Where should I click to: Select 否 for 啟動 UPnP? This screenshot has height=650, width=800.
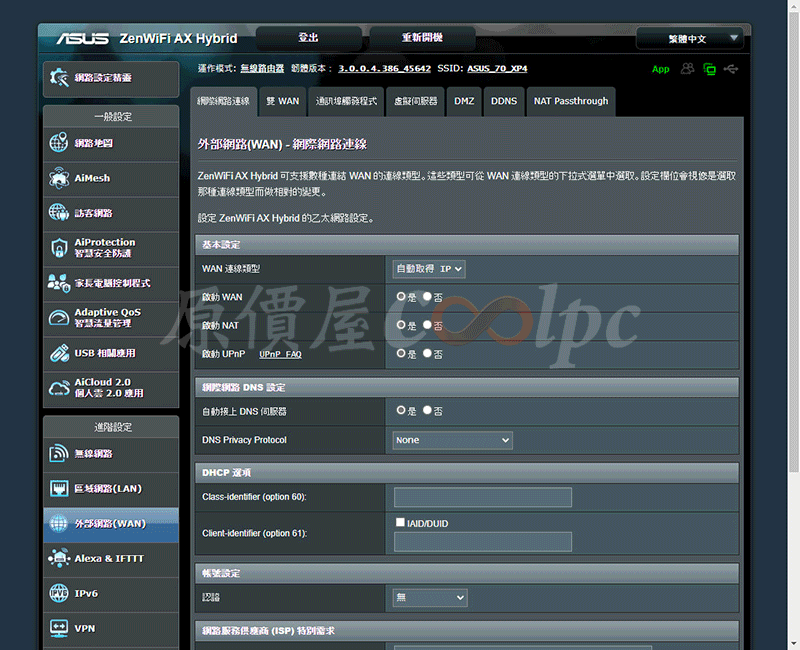point(427,353)
